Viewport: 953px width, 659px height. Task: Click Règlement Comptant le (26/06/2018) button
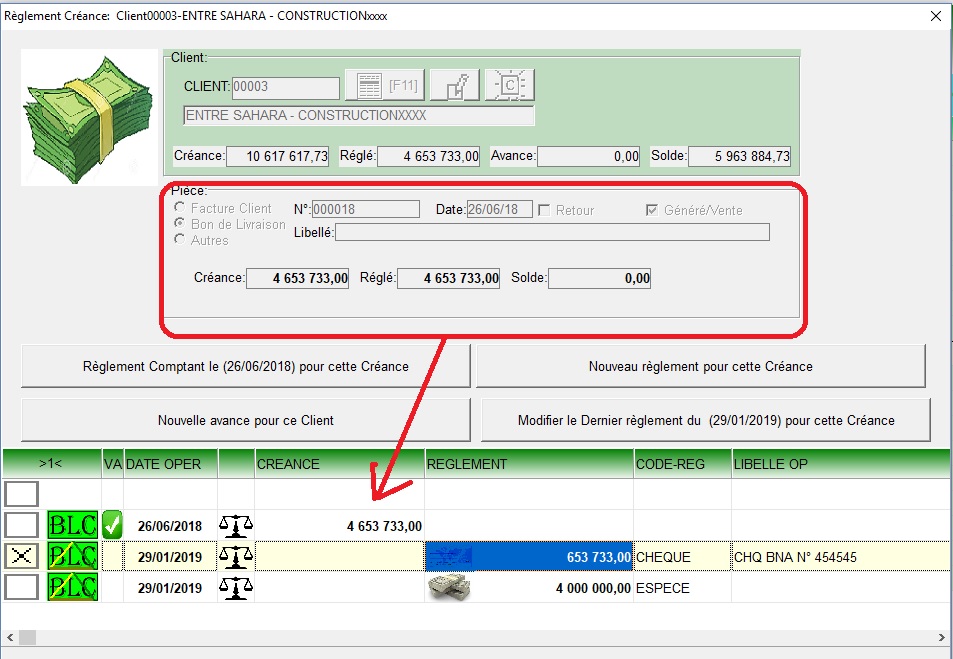(246, 367)
